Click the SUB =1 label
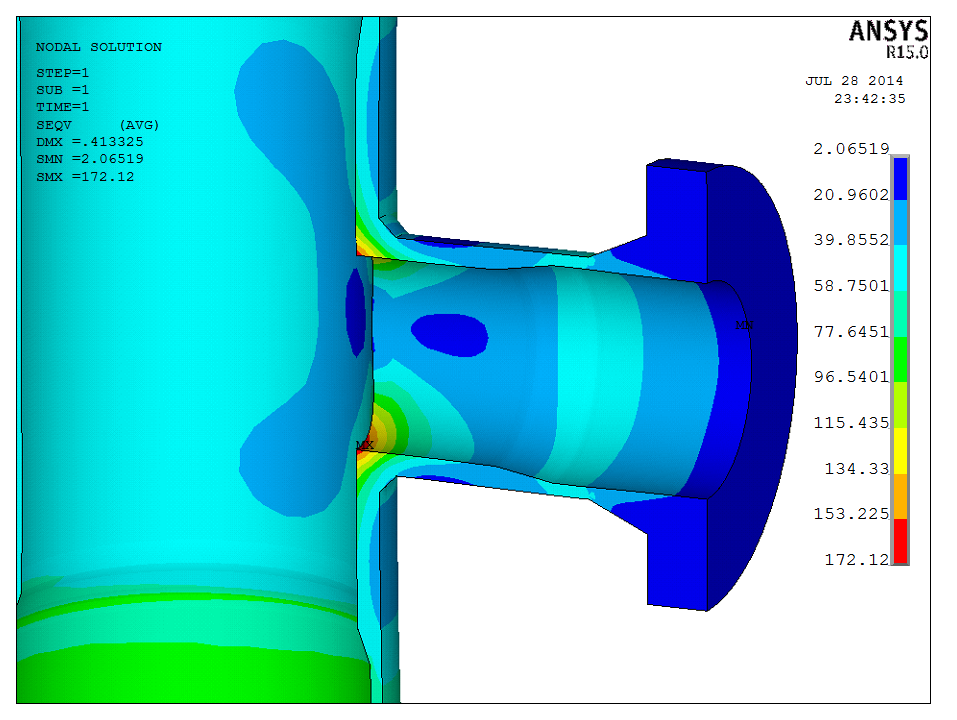957x720 pixels. (x=62, y=90)
